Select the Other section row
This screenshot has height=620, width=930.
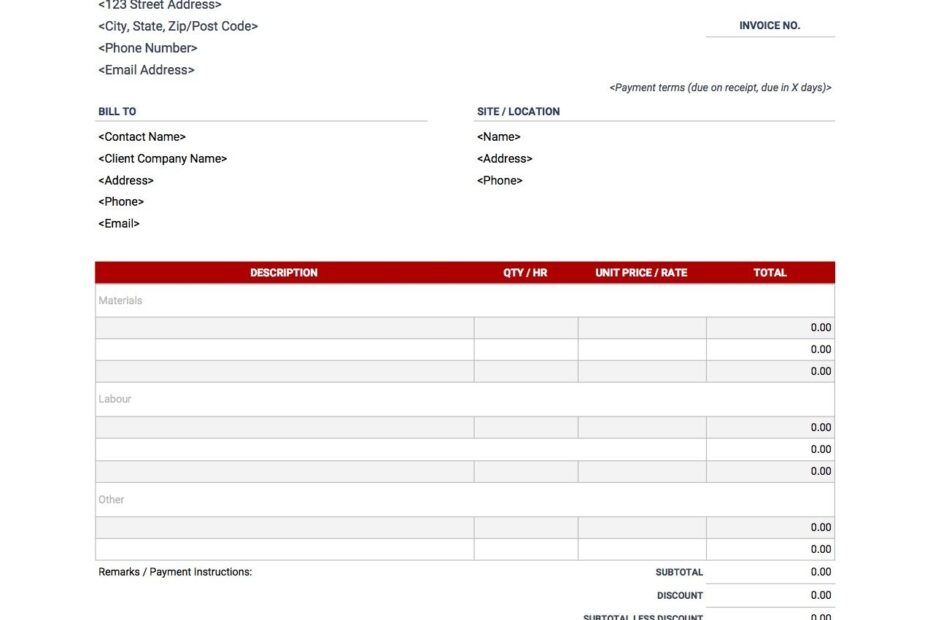point(111,499)
